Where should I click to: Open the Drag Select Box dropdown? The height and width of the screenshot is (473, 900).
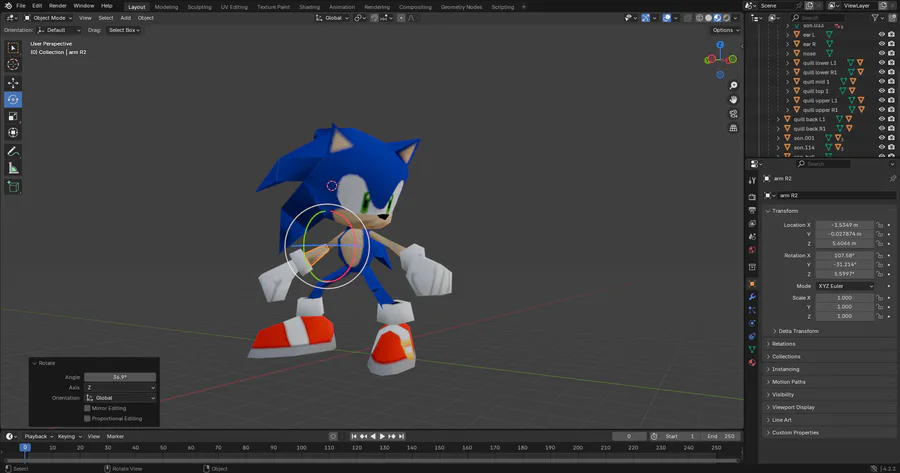click(124, 30)
